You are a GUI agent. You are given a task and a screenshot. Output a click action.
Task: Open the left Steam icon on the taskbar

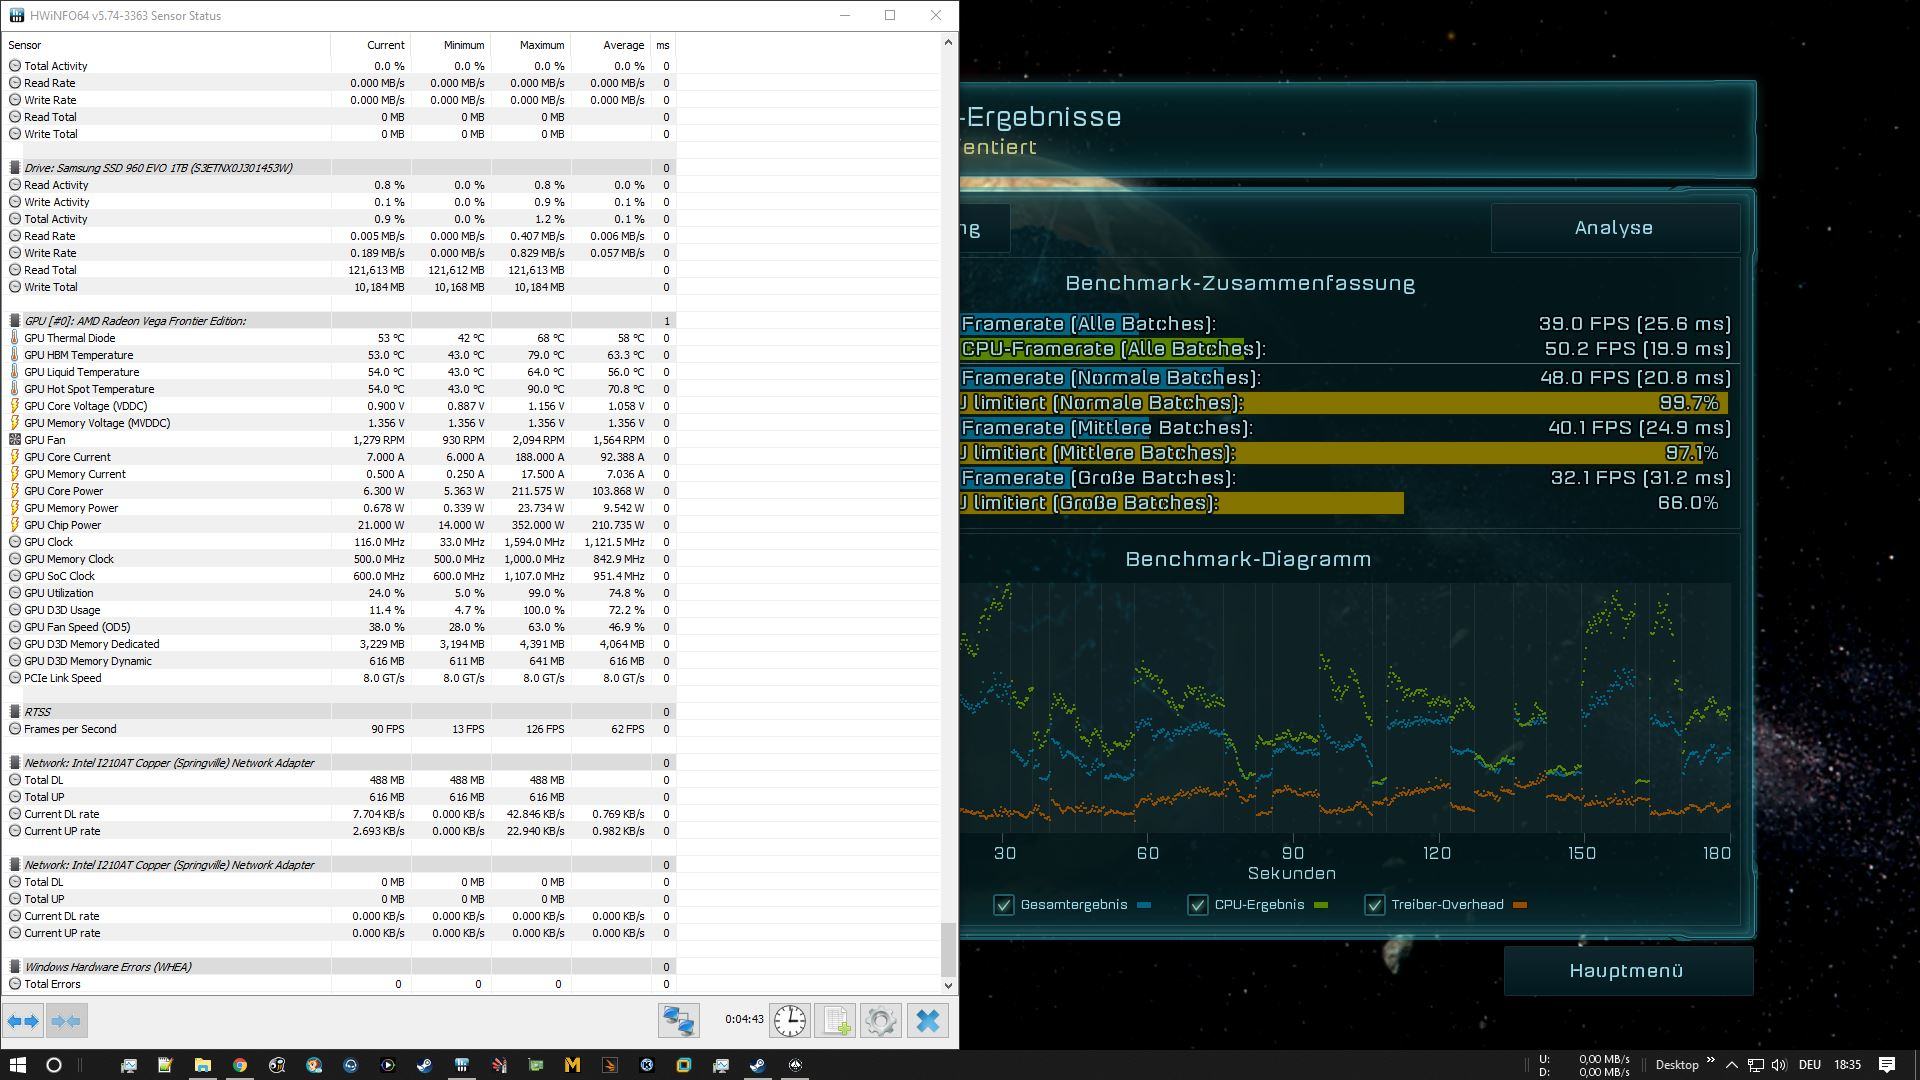[425, 1065]
